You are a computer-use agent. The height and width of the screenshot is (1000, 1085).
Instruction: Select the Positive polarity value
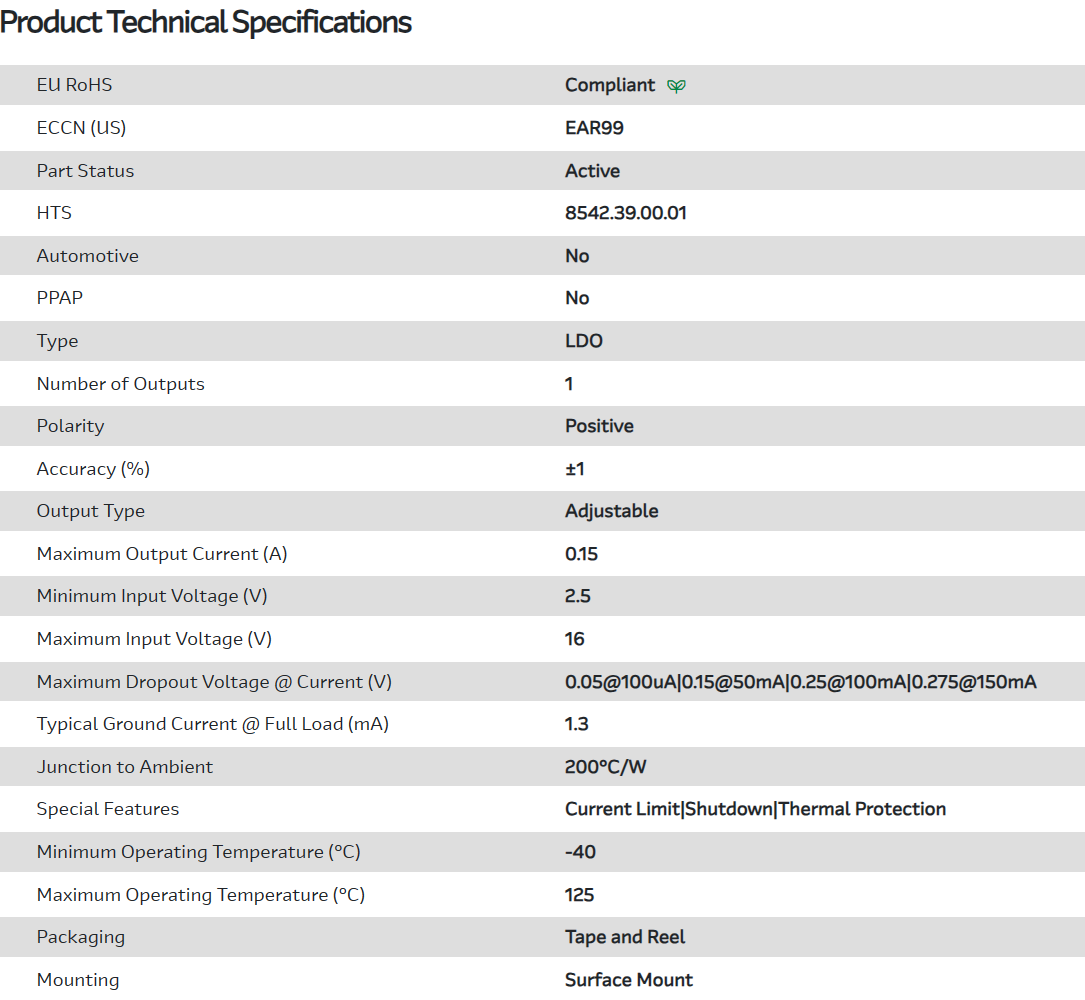tap(599, 426)
